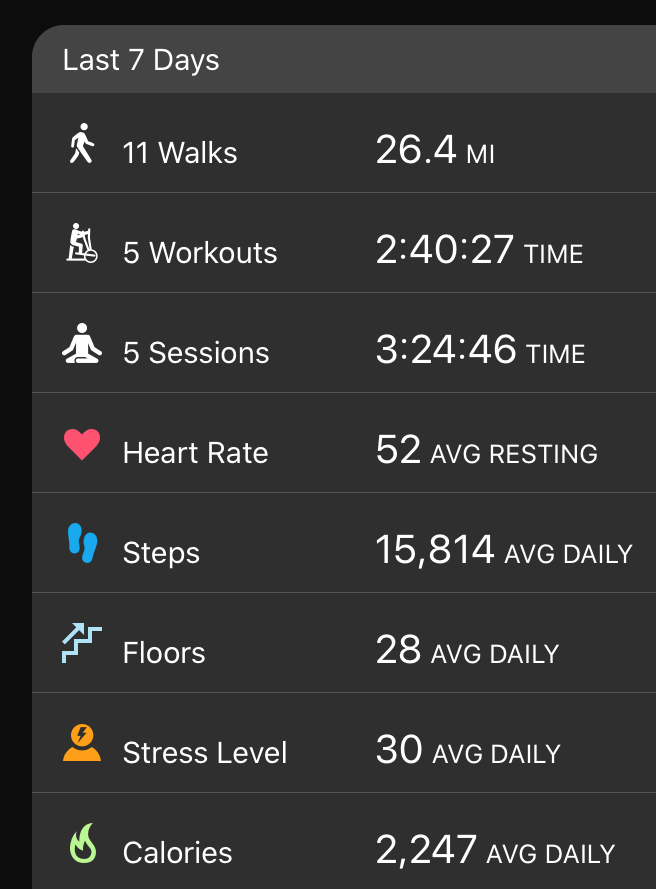The image size is (656, 889).
Task: Select the Stress Level label
Action: point(205,753)
